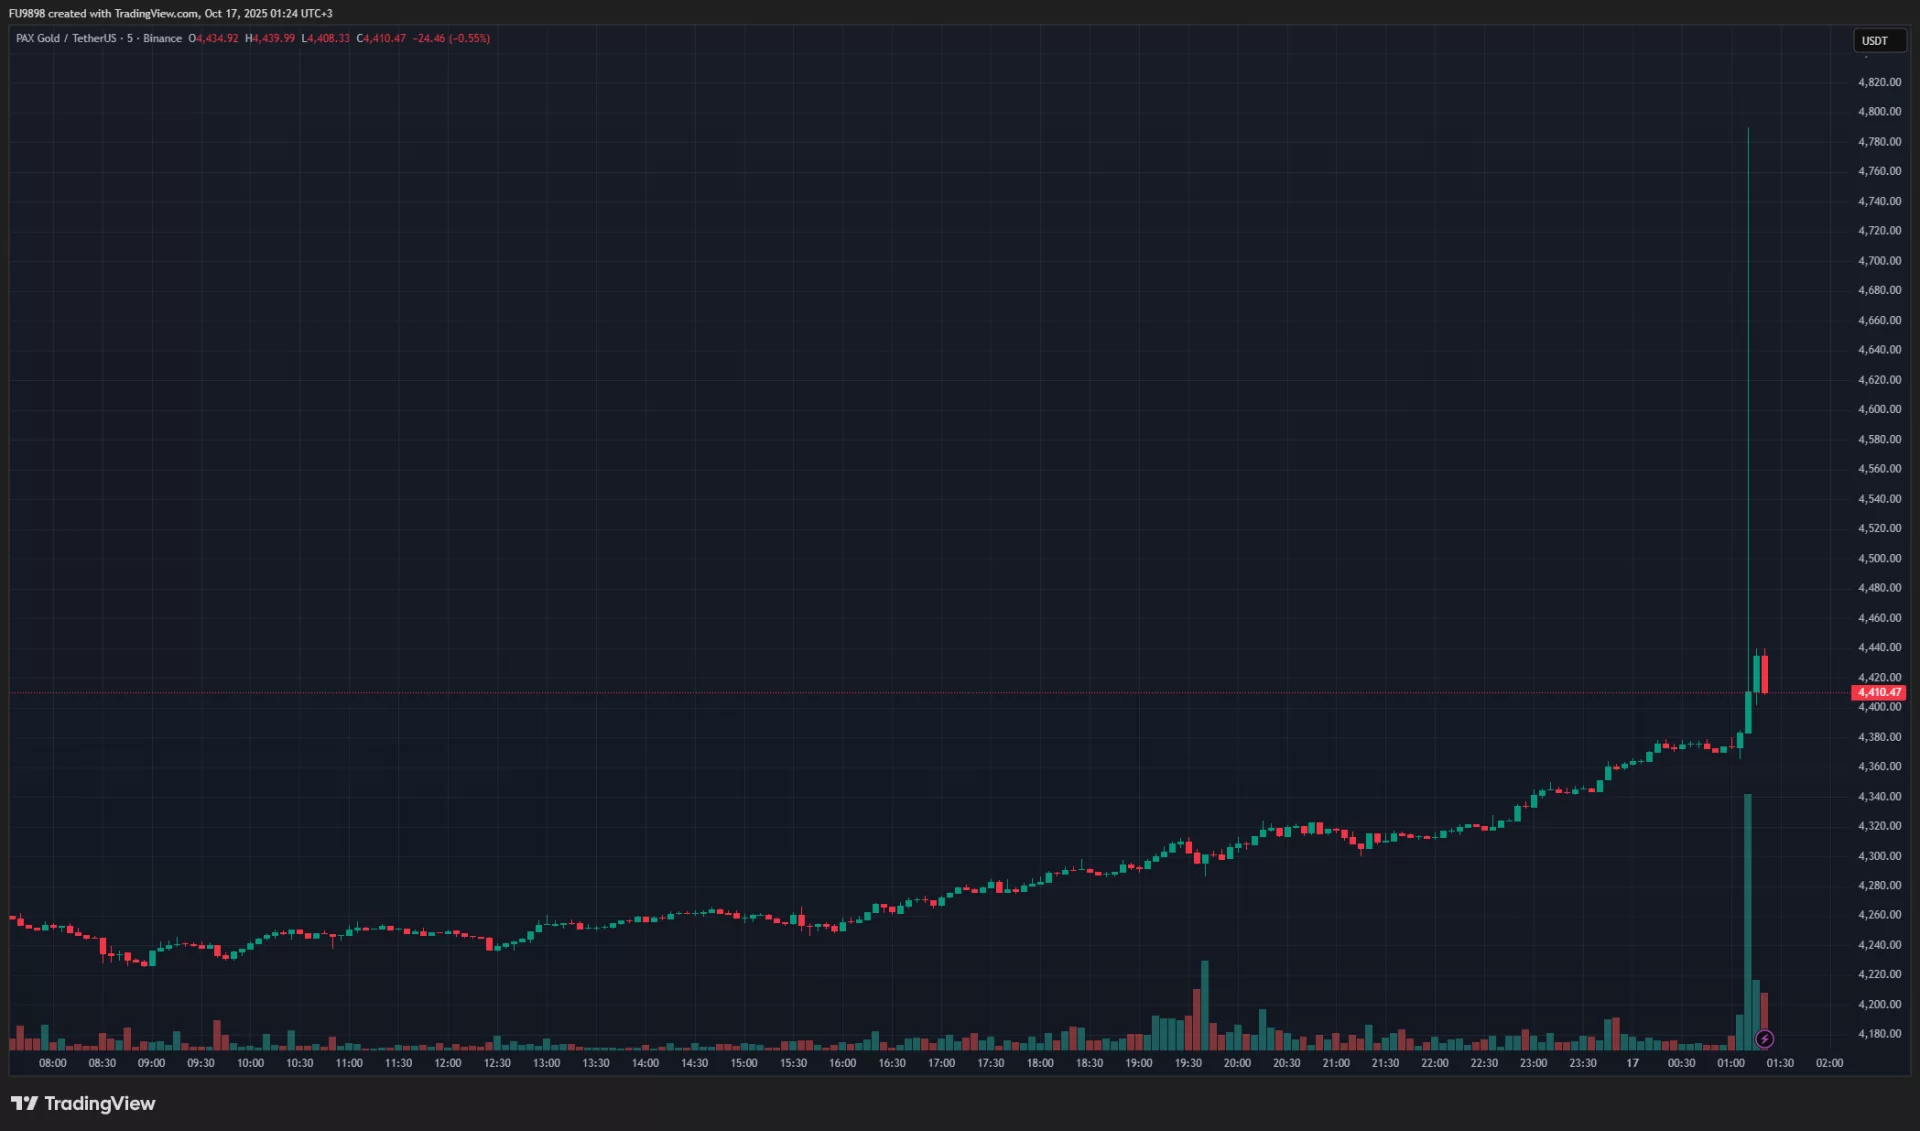The image size is (1920, 1131).
Task: Click the 4,800.00 level on the price axis
Action: click(x=1879, y=111)
